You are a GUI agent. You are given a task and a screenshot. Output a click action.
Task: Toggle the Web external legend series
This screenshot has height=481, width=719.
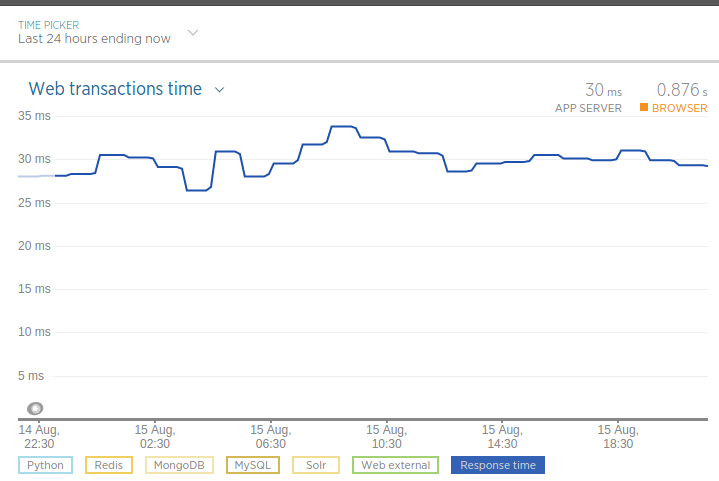(396, 465)
